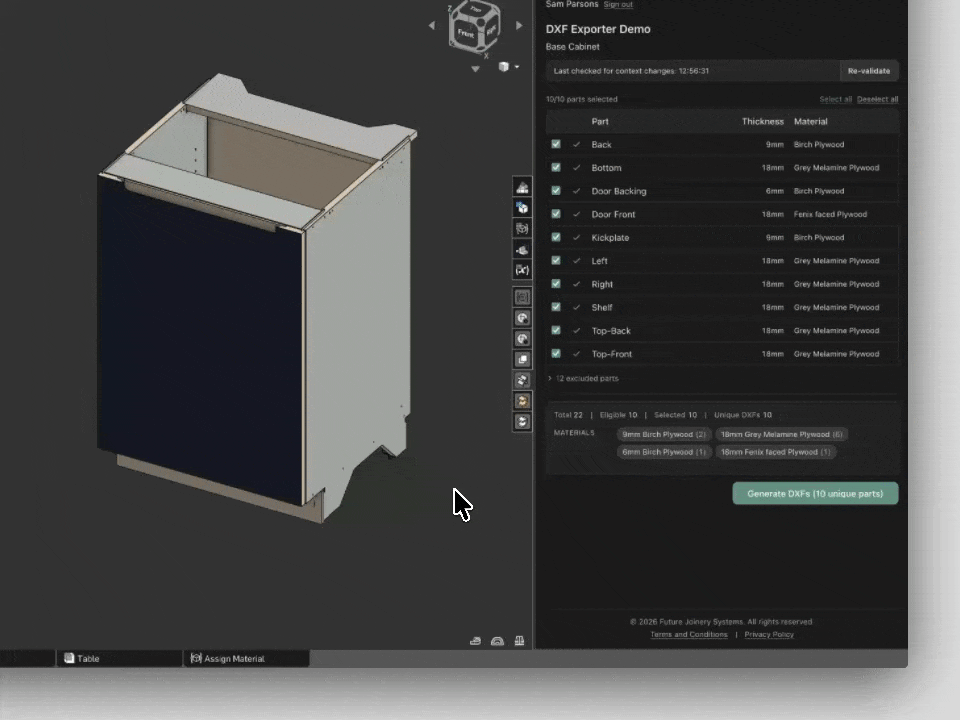Click the Fenix faced Plywood material cell
The height and width of the screenshot is (720, 960).
tap(830, 214)
